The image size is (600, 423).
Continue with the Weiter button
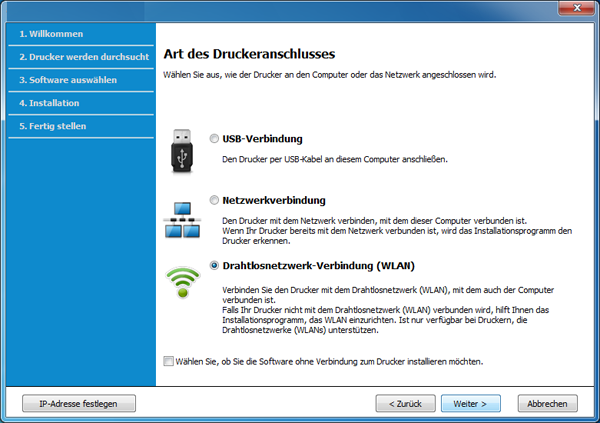tap(471, 403)
